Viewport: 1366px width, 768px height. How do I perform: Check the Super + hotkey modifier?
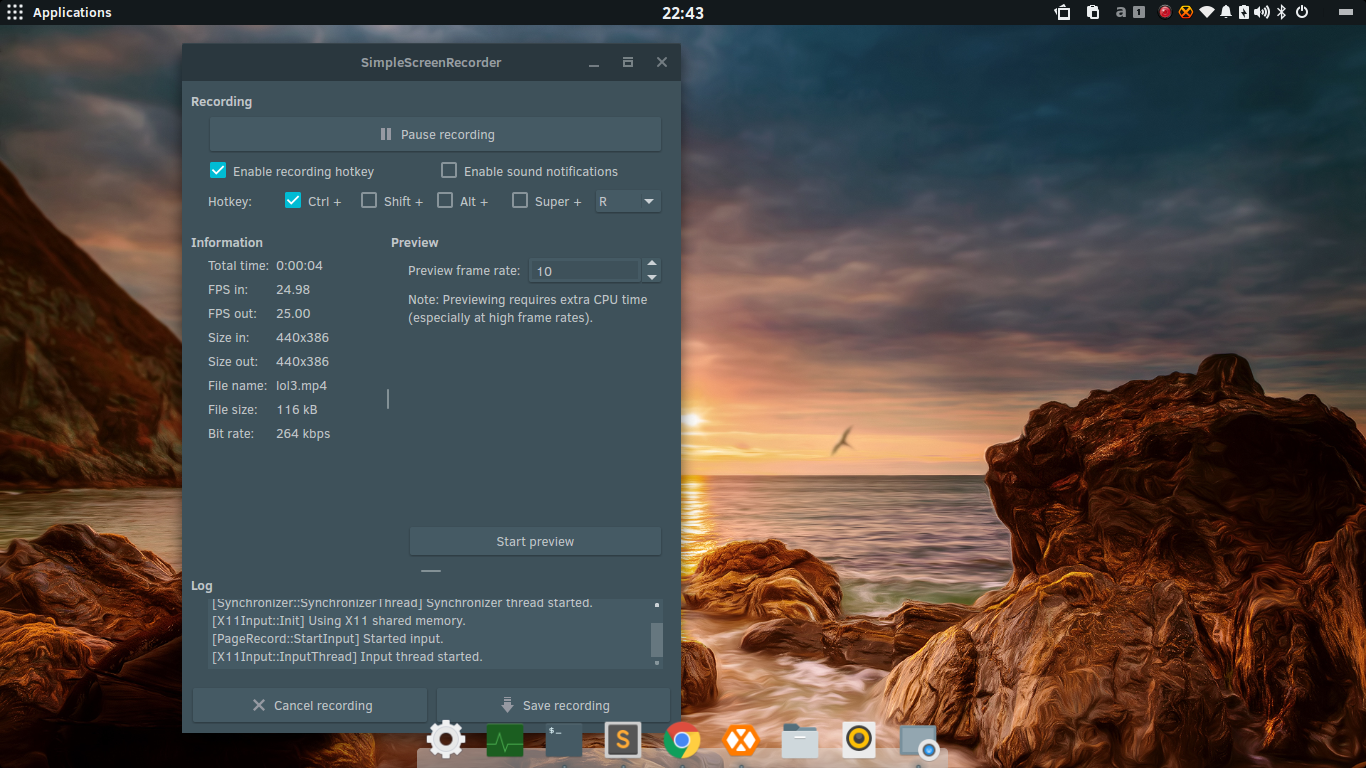pyautogui.click(x=520, y=200)
